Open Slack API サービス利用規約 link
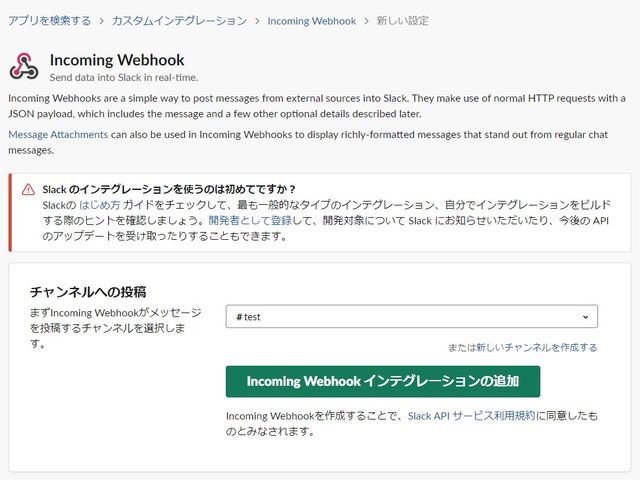Screen dimensions: 640x480 tap(471, 416)
